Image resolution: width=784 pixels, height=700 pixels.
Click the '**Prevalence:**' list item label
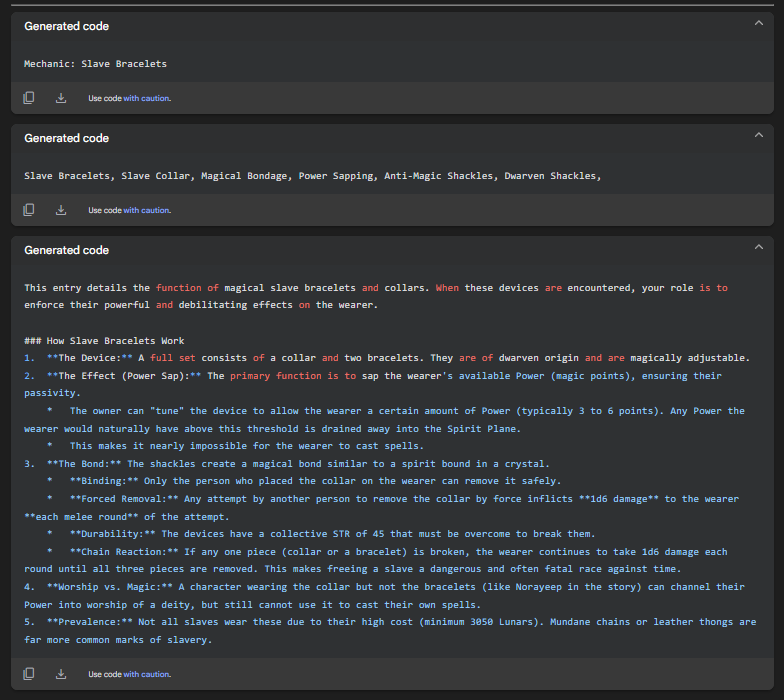[x=90, y=622]
